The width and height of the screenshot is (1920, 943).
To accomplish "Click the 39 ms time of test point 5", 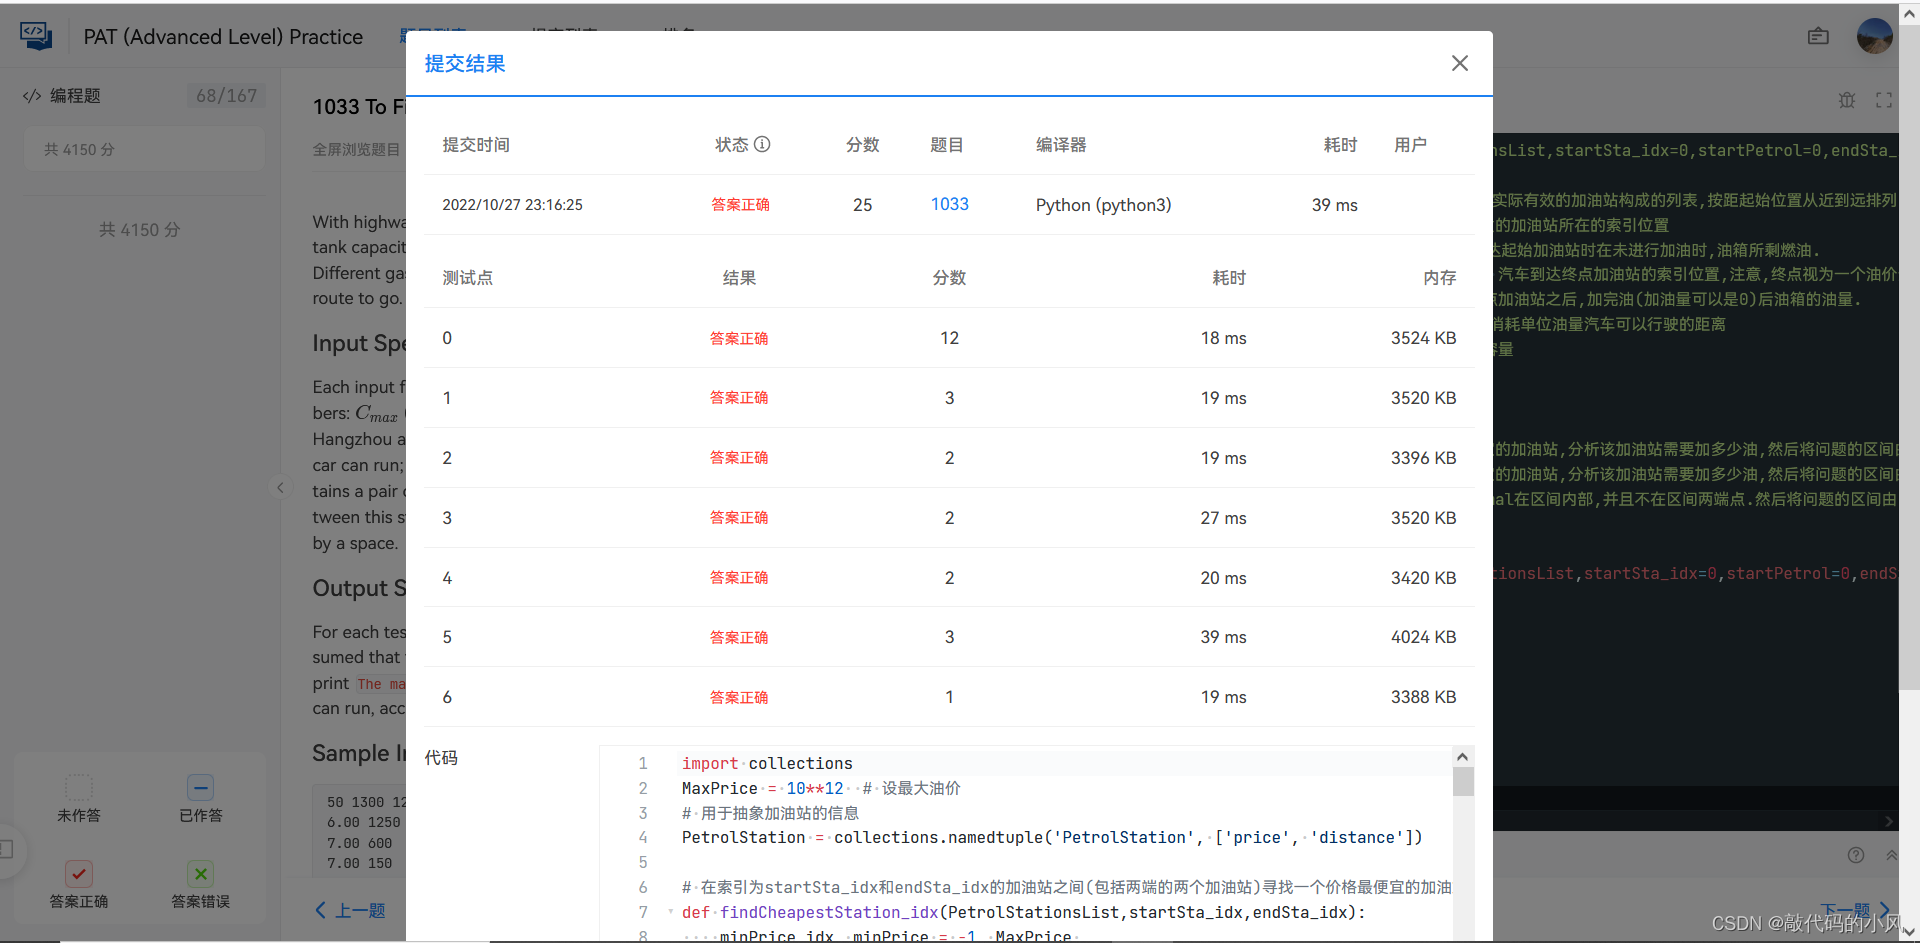I will point(1223,637).
